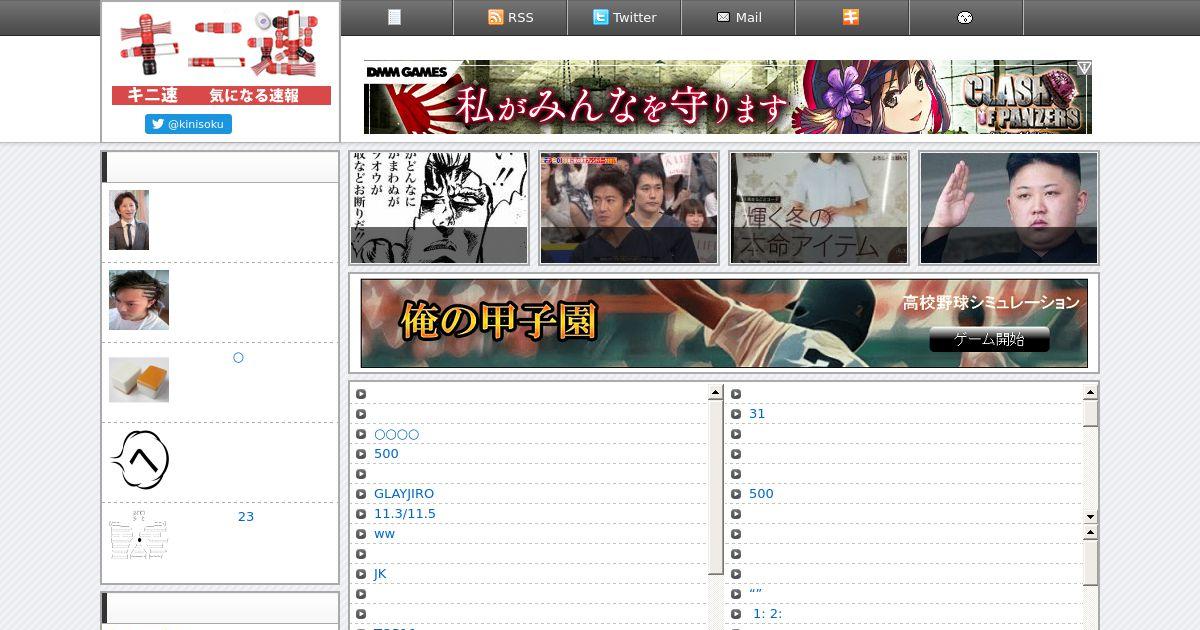Open the sidebar link containing 23
Image resolution: width=1200 pixels, height=630 pixels.
pos(246,517)
